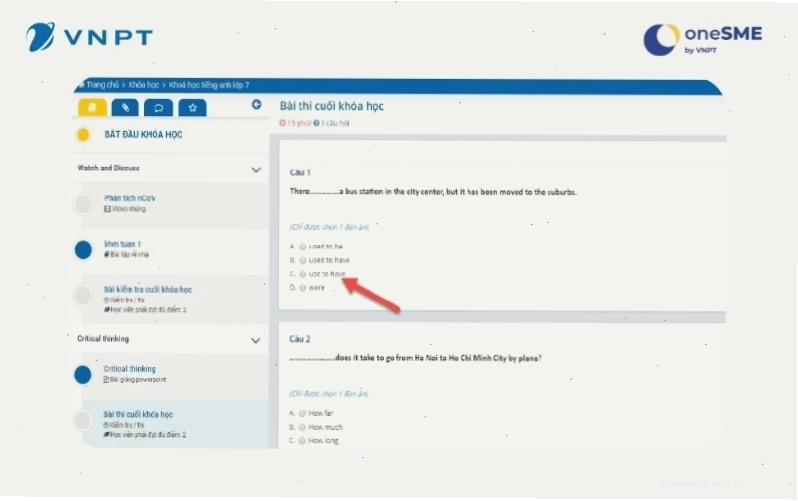Open the paperclip attachments tab
The height and width of the screenshot is (501, 798).
pyautogui.click(x=125, y=107)
